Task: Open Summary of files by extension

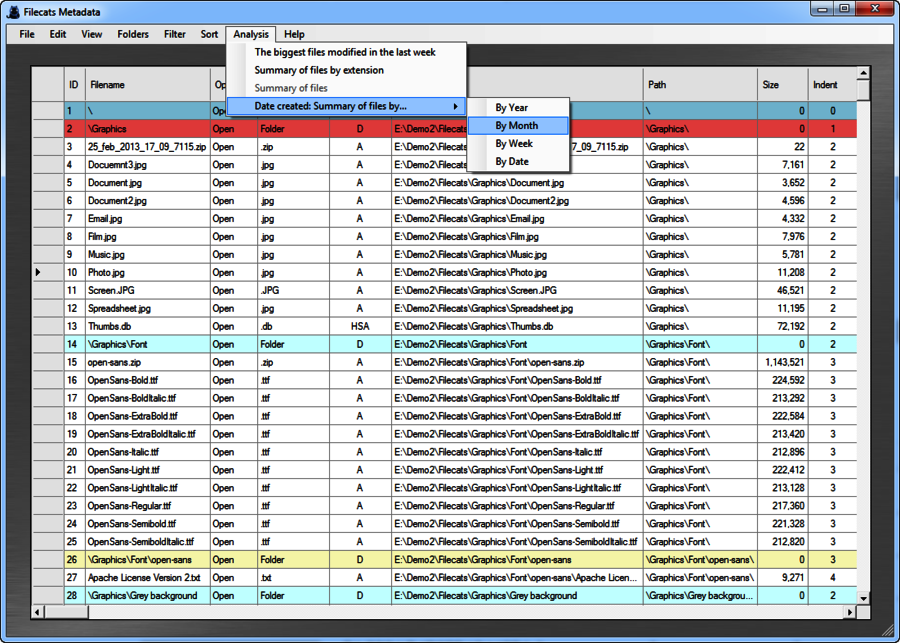Action: 318,70
